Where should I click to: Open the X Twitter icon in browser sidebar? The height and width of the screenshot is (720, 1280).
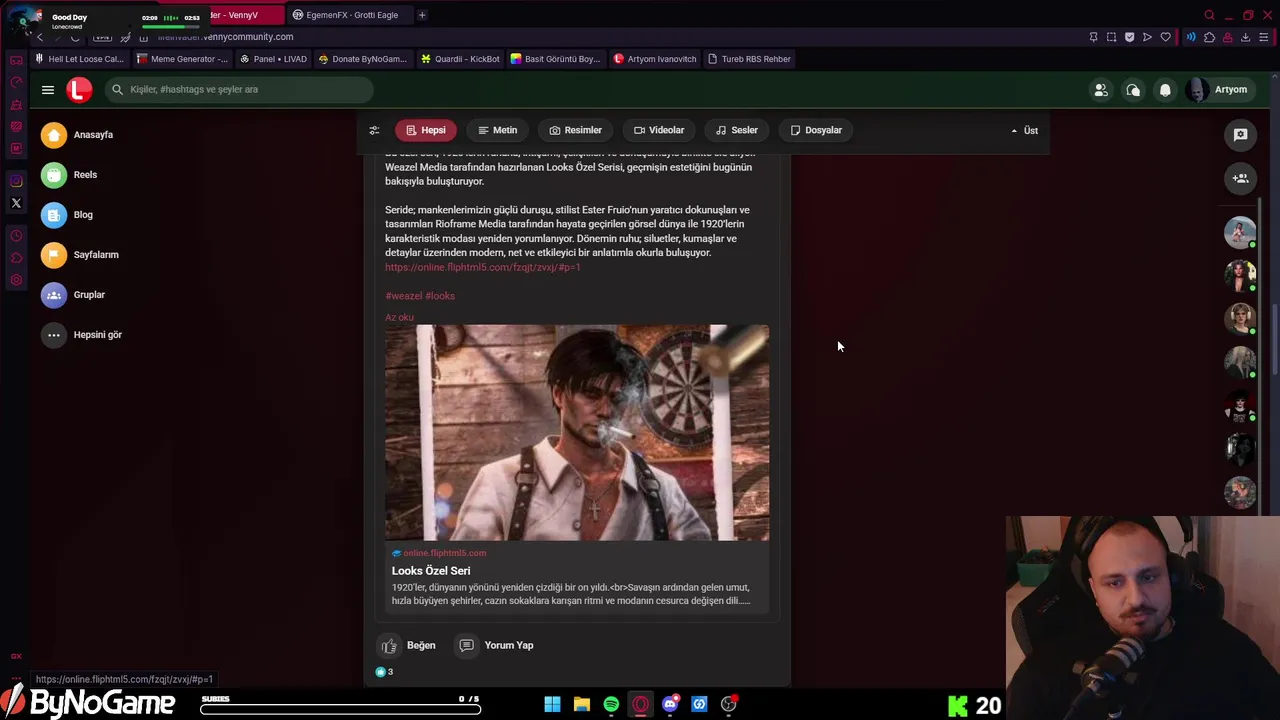point(16,203)
